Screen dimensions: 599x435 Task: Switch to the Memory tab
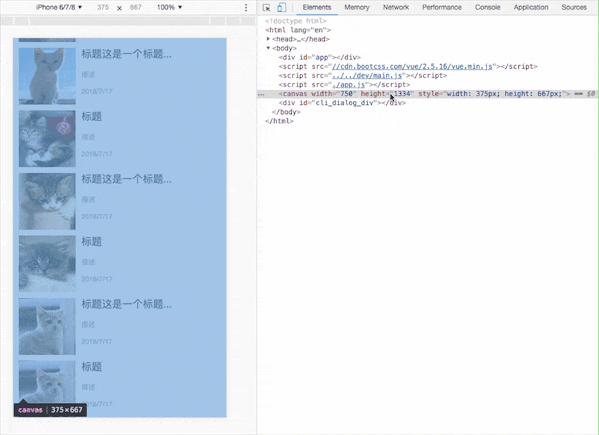coord(357,7)
